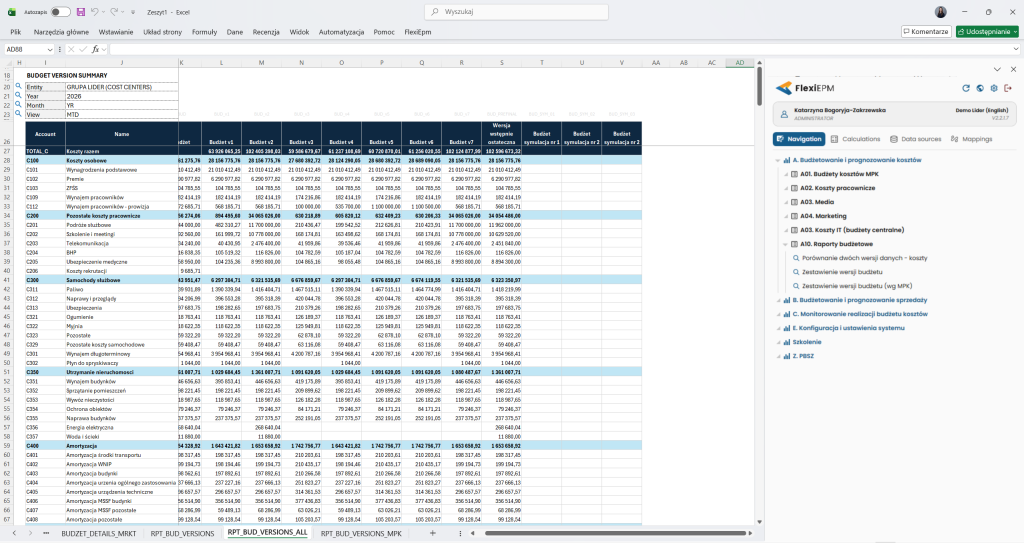Image resolution: width=1024 pixels, height=543 pixels.
Task: Click the horizontal scrollbar thumb under the sheet
Action: click(x=617, y=533)
